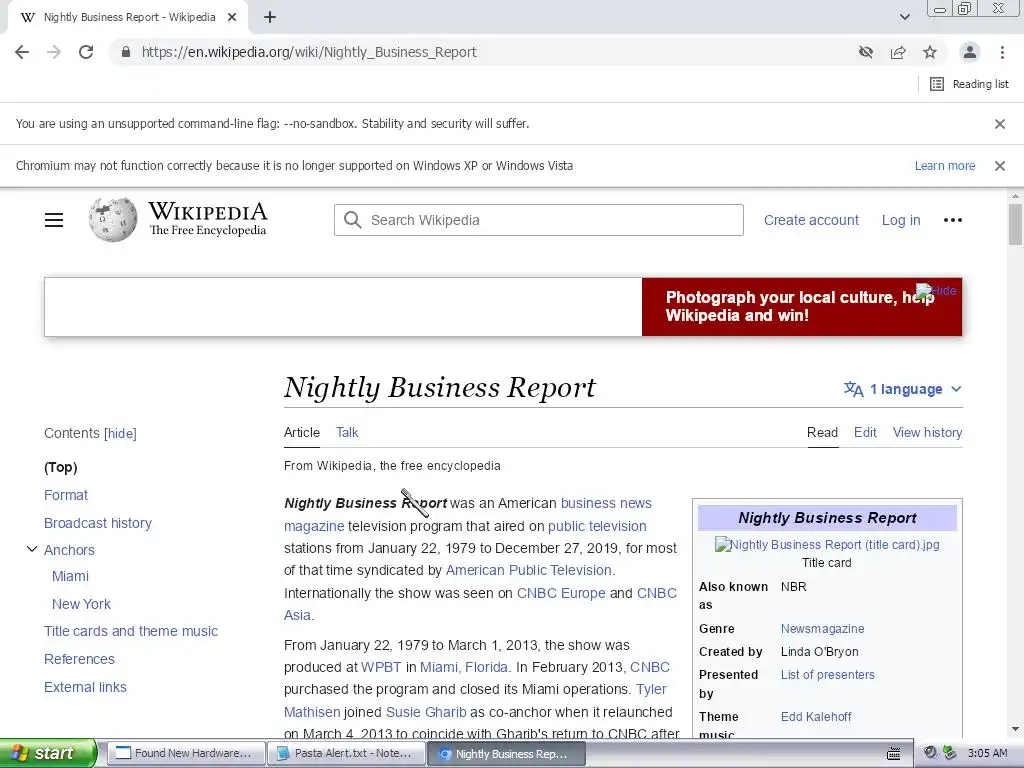The width and height of the screenshot is (1024, 768).
Task: Jump to Anchors section
Action: [x=69, y=550]
